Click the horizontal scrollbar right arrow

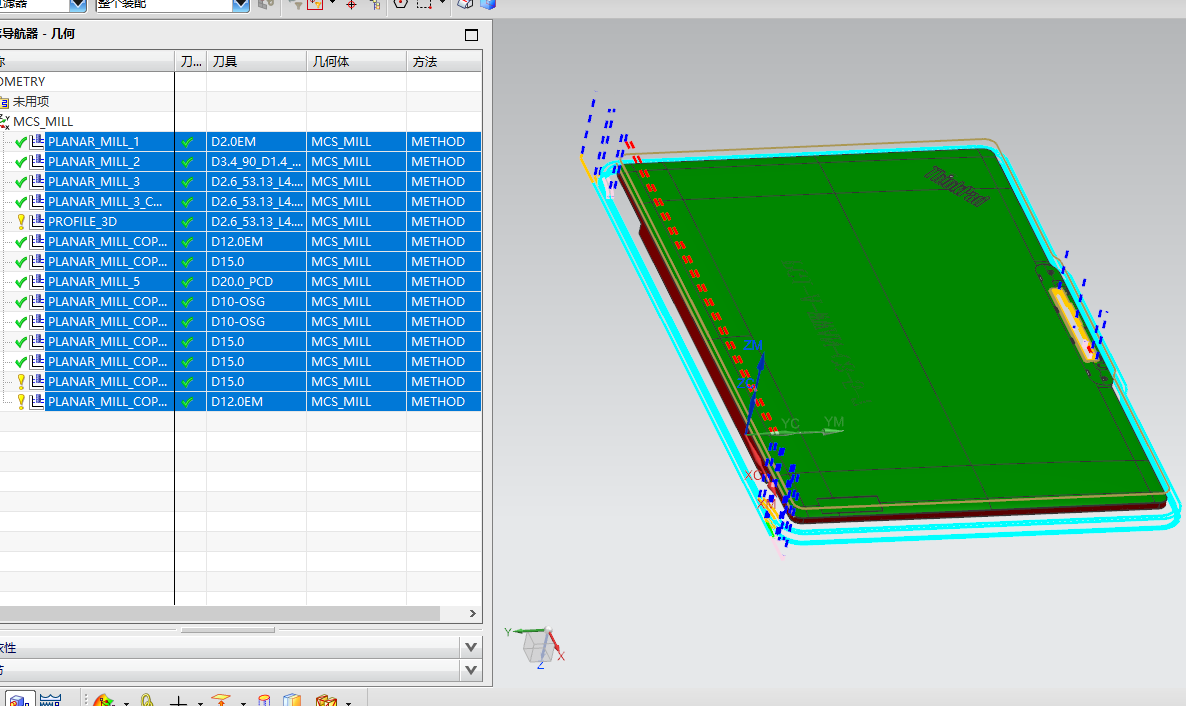coord(472,614)
